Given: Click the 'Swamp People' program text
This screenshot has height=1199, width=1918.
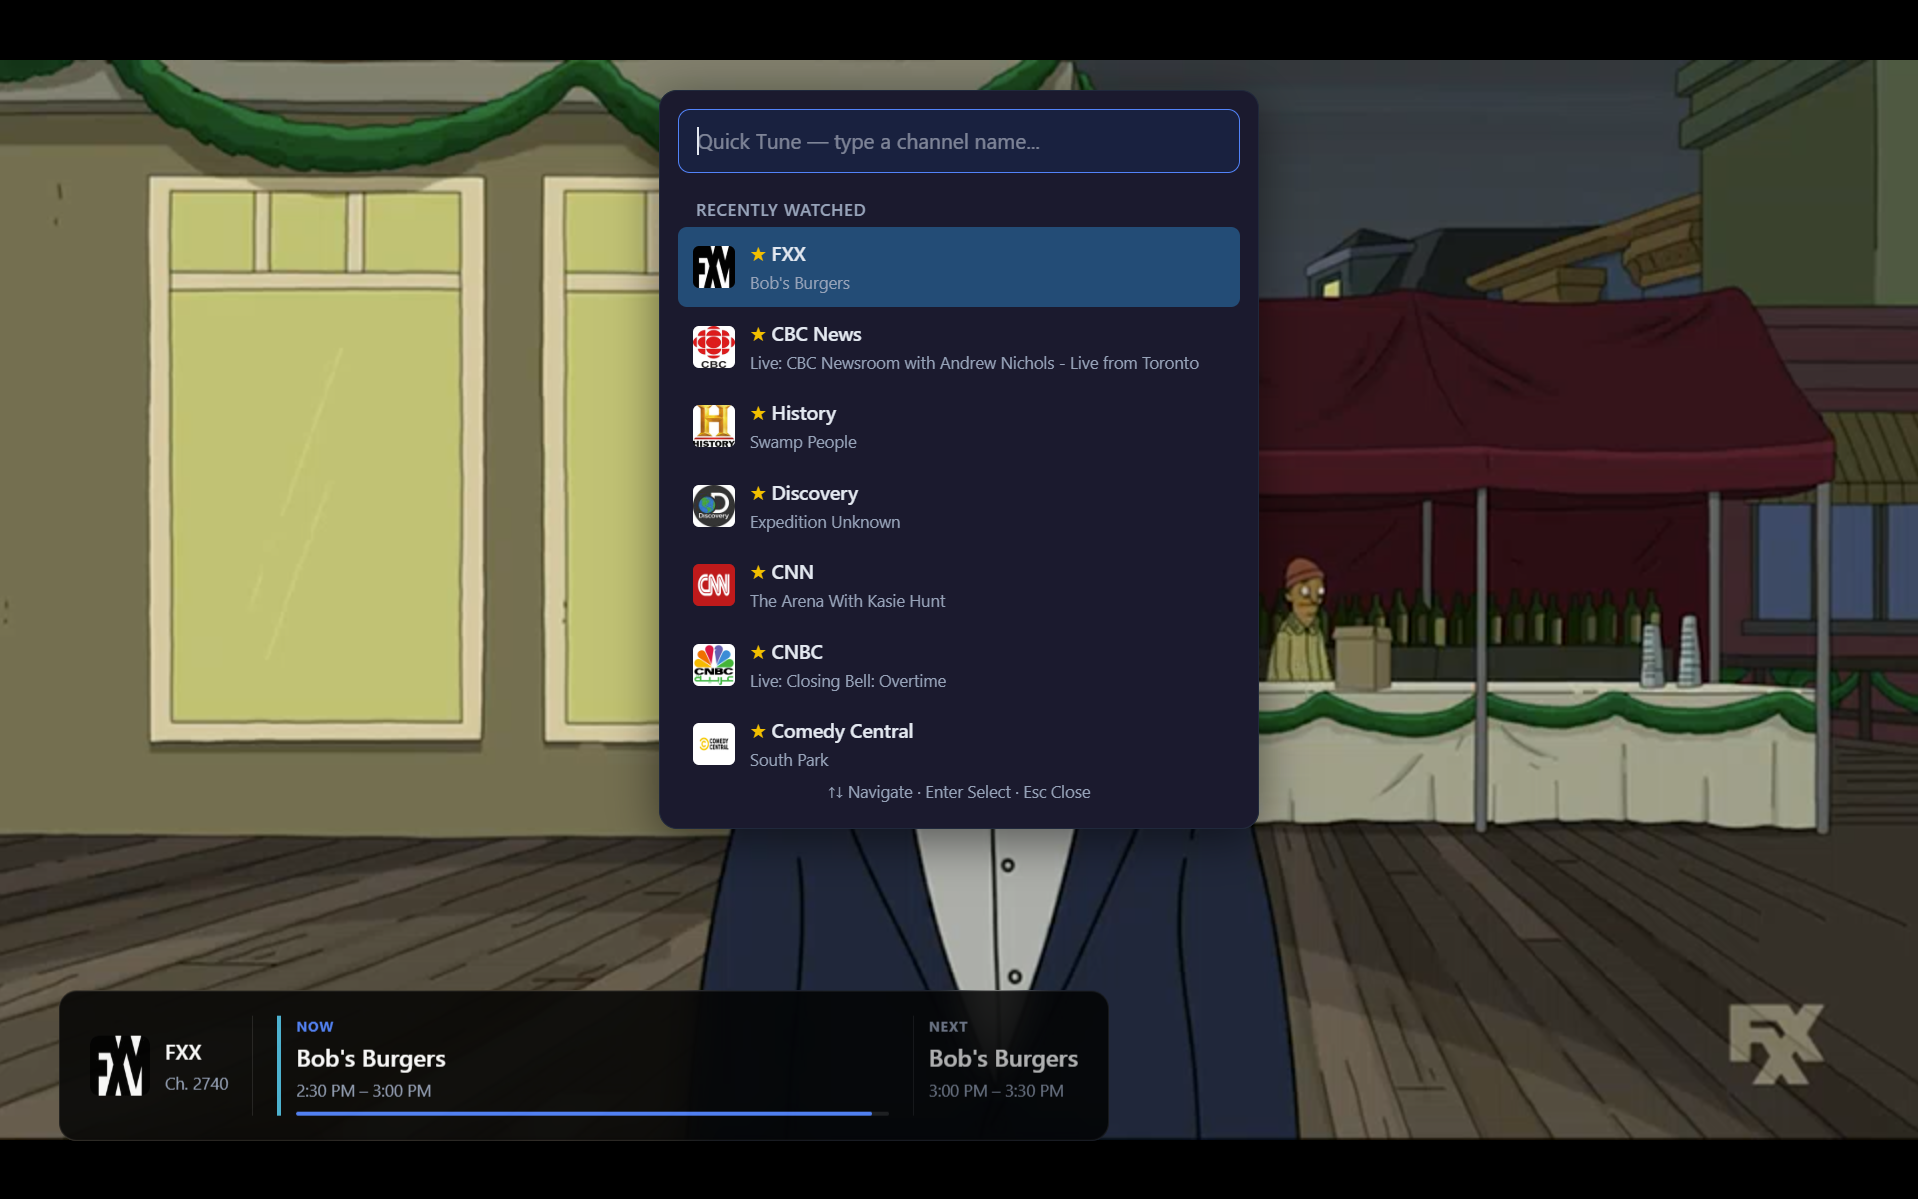Looking at the screenshot, I should point(803,442).
